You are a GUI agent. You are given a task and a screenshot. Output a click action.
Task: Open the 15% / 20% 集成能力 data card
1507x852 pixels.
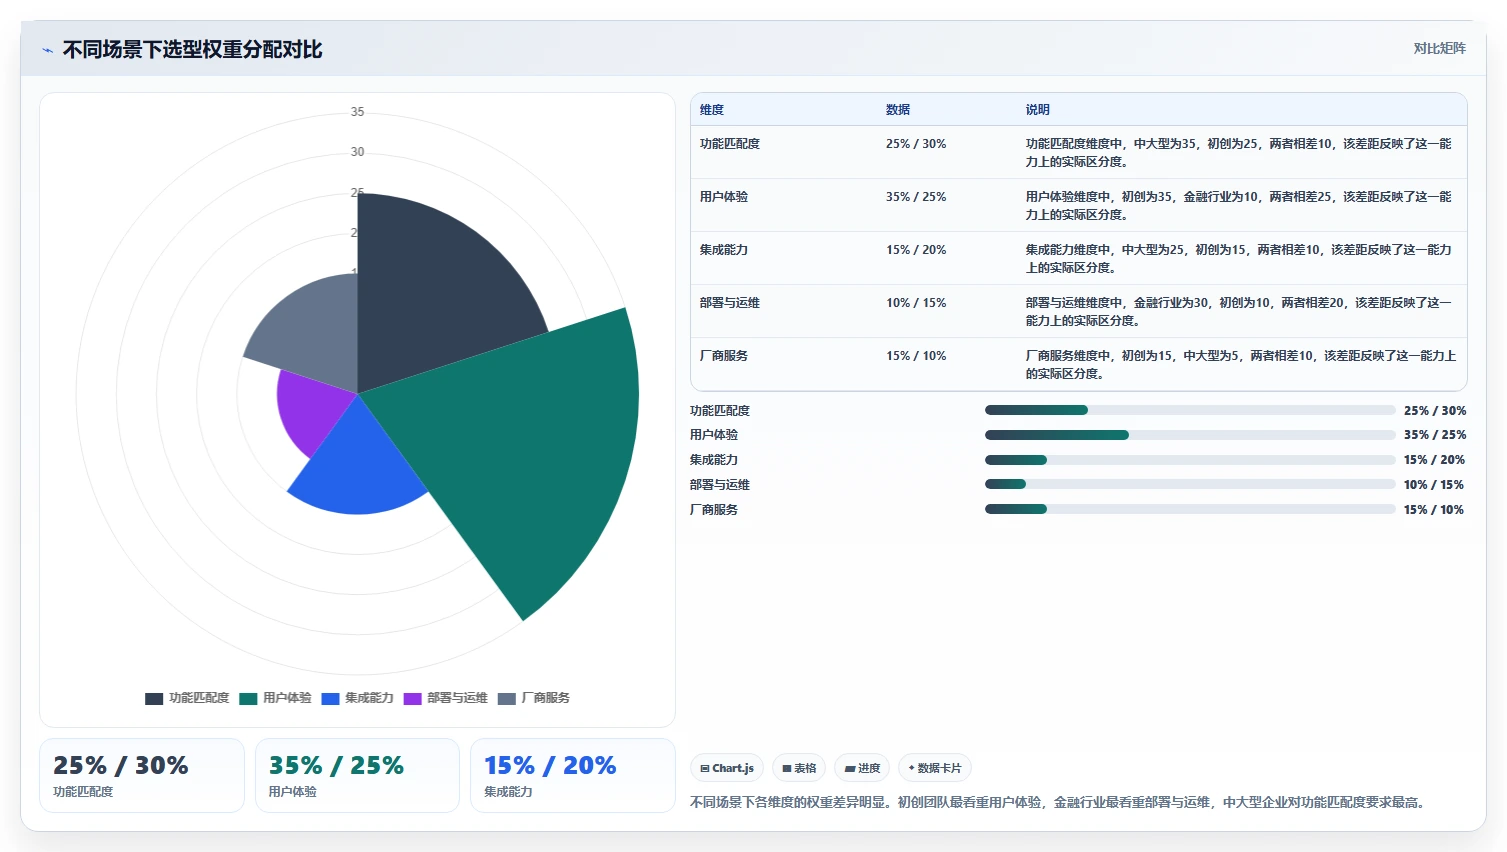[x=573, y=776]
